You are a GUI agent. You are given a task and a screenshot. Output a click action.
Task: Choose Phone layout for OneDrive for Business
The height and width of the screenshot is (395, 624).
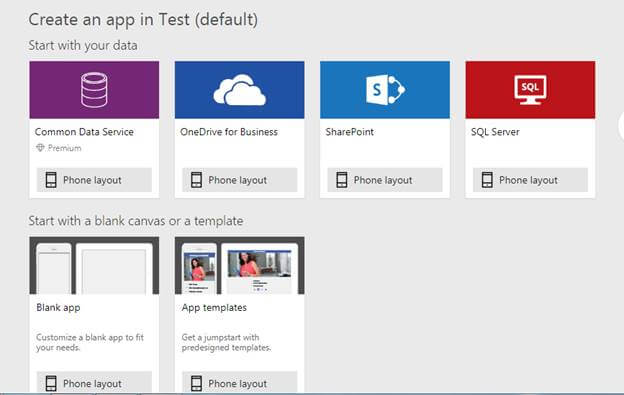pos(240,180)
